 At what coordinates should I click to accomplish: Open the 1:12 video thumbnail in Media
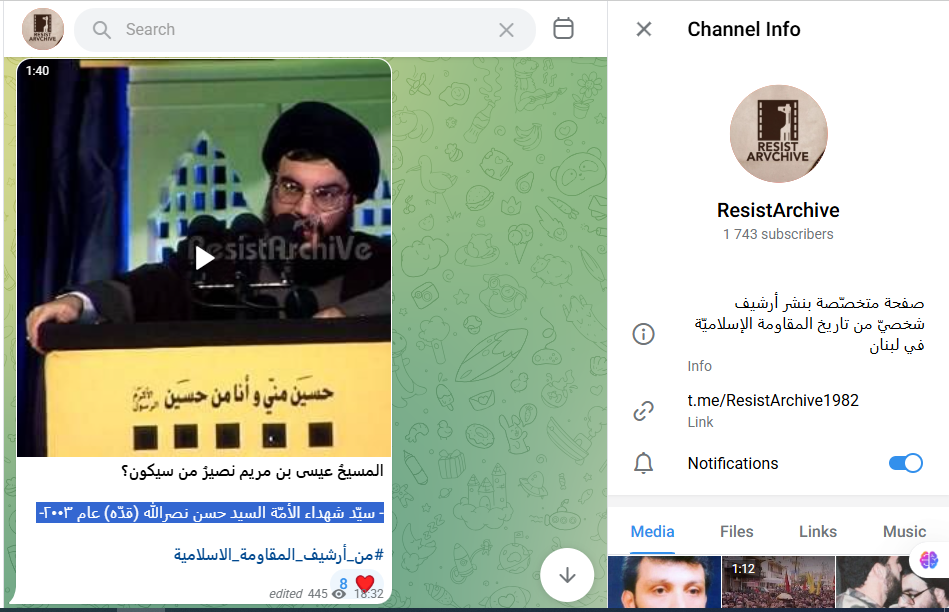[x=778, y=582]
